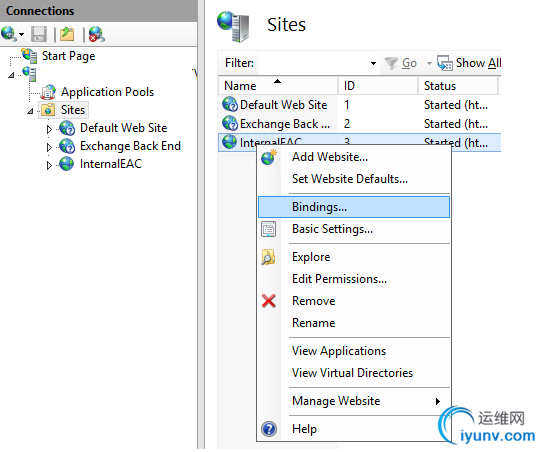Click the Delete Connection globe icon
Viewport: 541px width, 452px height.
tap(97, 34)
